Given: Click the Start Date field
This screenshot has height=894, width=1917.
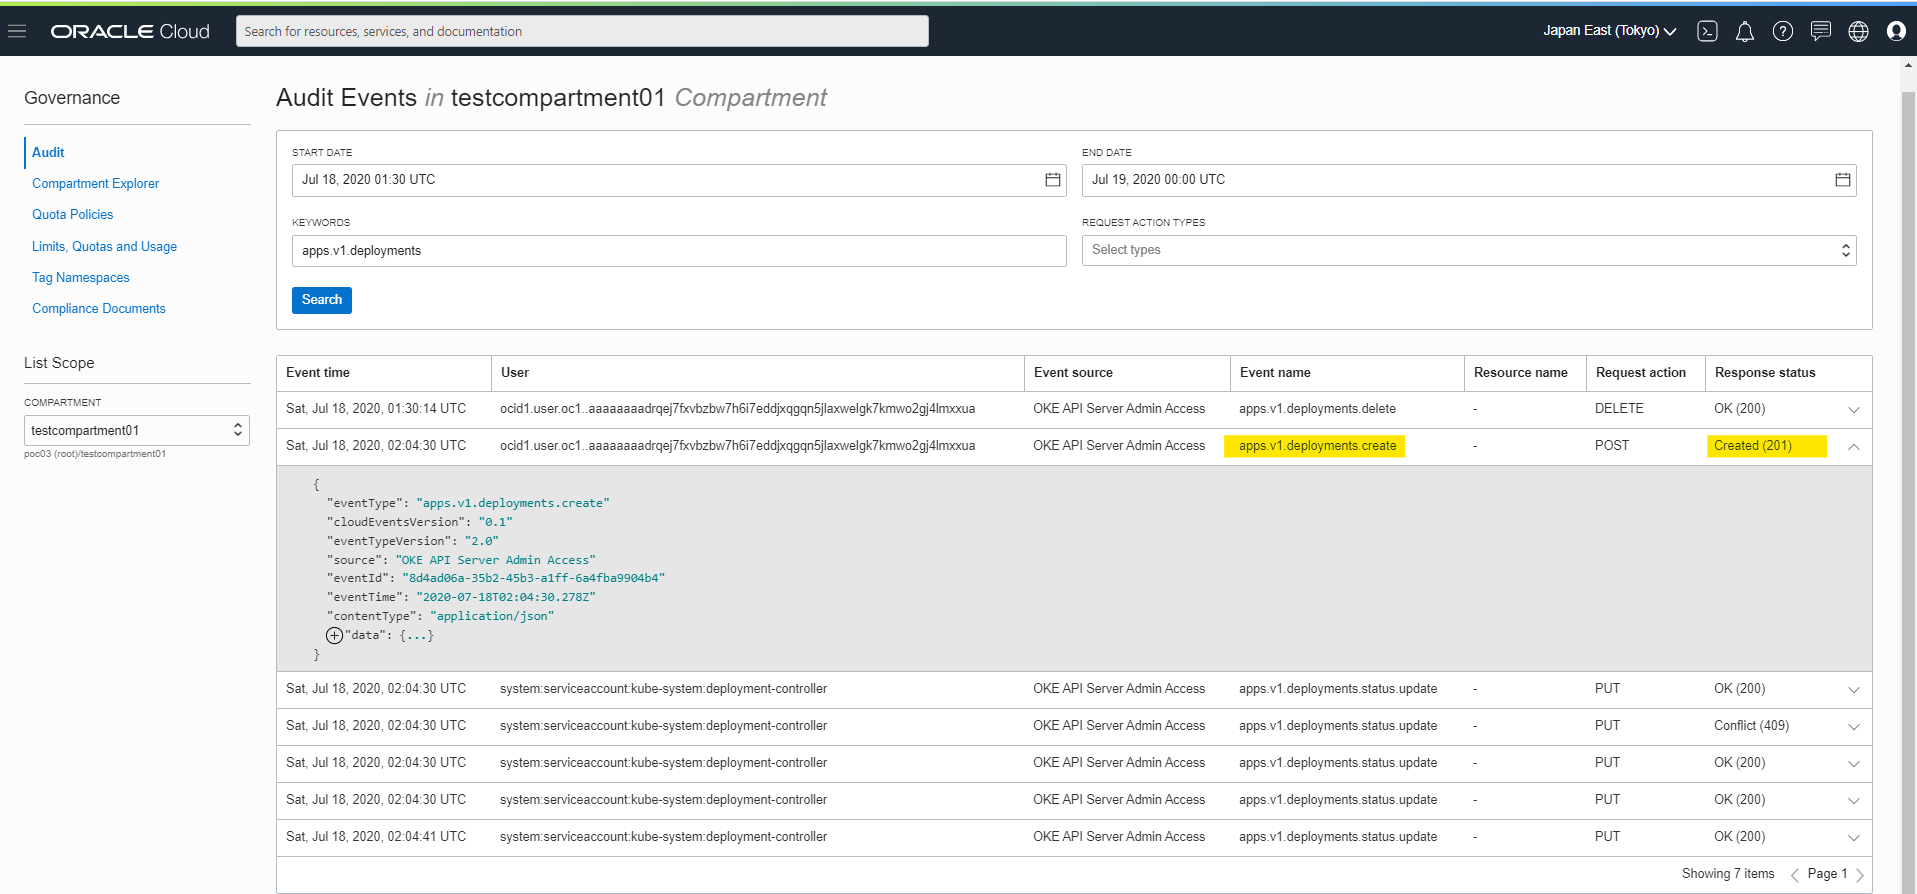Looking at the screenshot, I should pos(679,180).
